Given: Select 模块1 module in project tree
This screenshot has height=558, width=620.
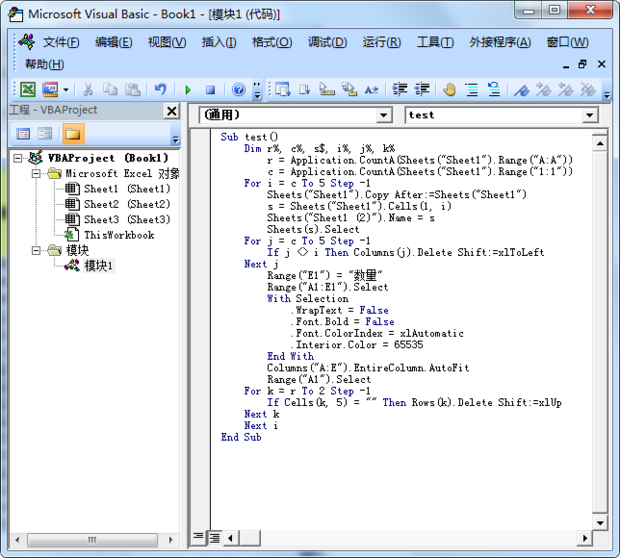Looking at the screenshot, I should tap(98, 266).
